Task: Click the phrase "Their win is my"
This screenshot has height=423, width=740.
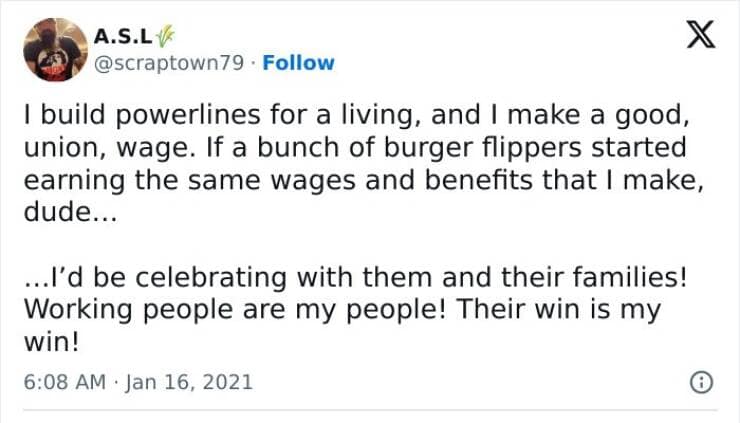Action: click(559, 310)
